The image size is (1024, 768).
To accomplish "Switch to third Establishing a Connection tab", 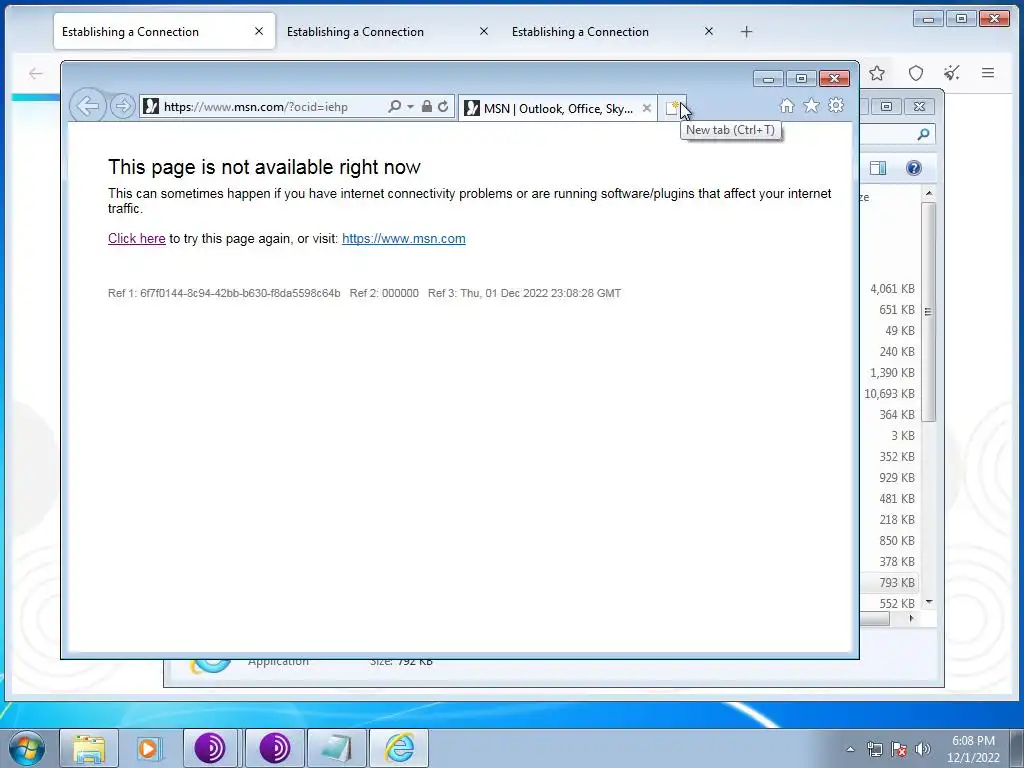I will click(x=614, y=31).
